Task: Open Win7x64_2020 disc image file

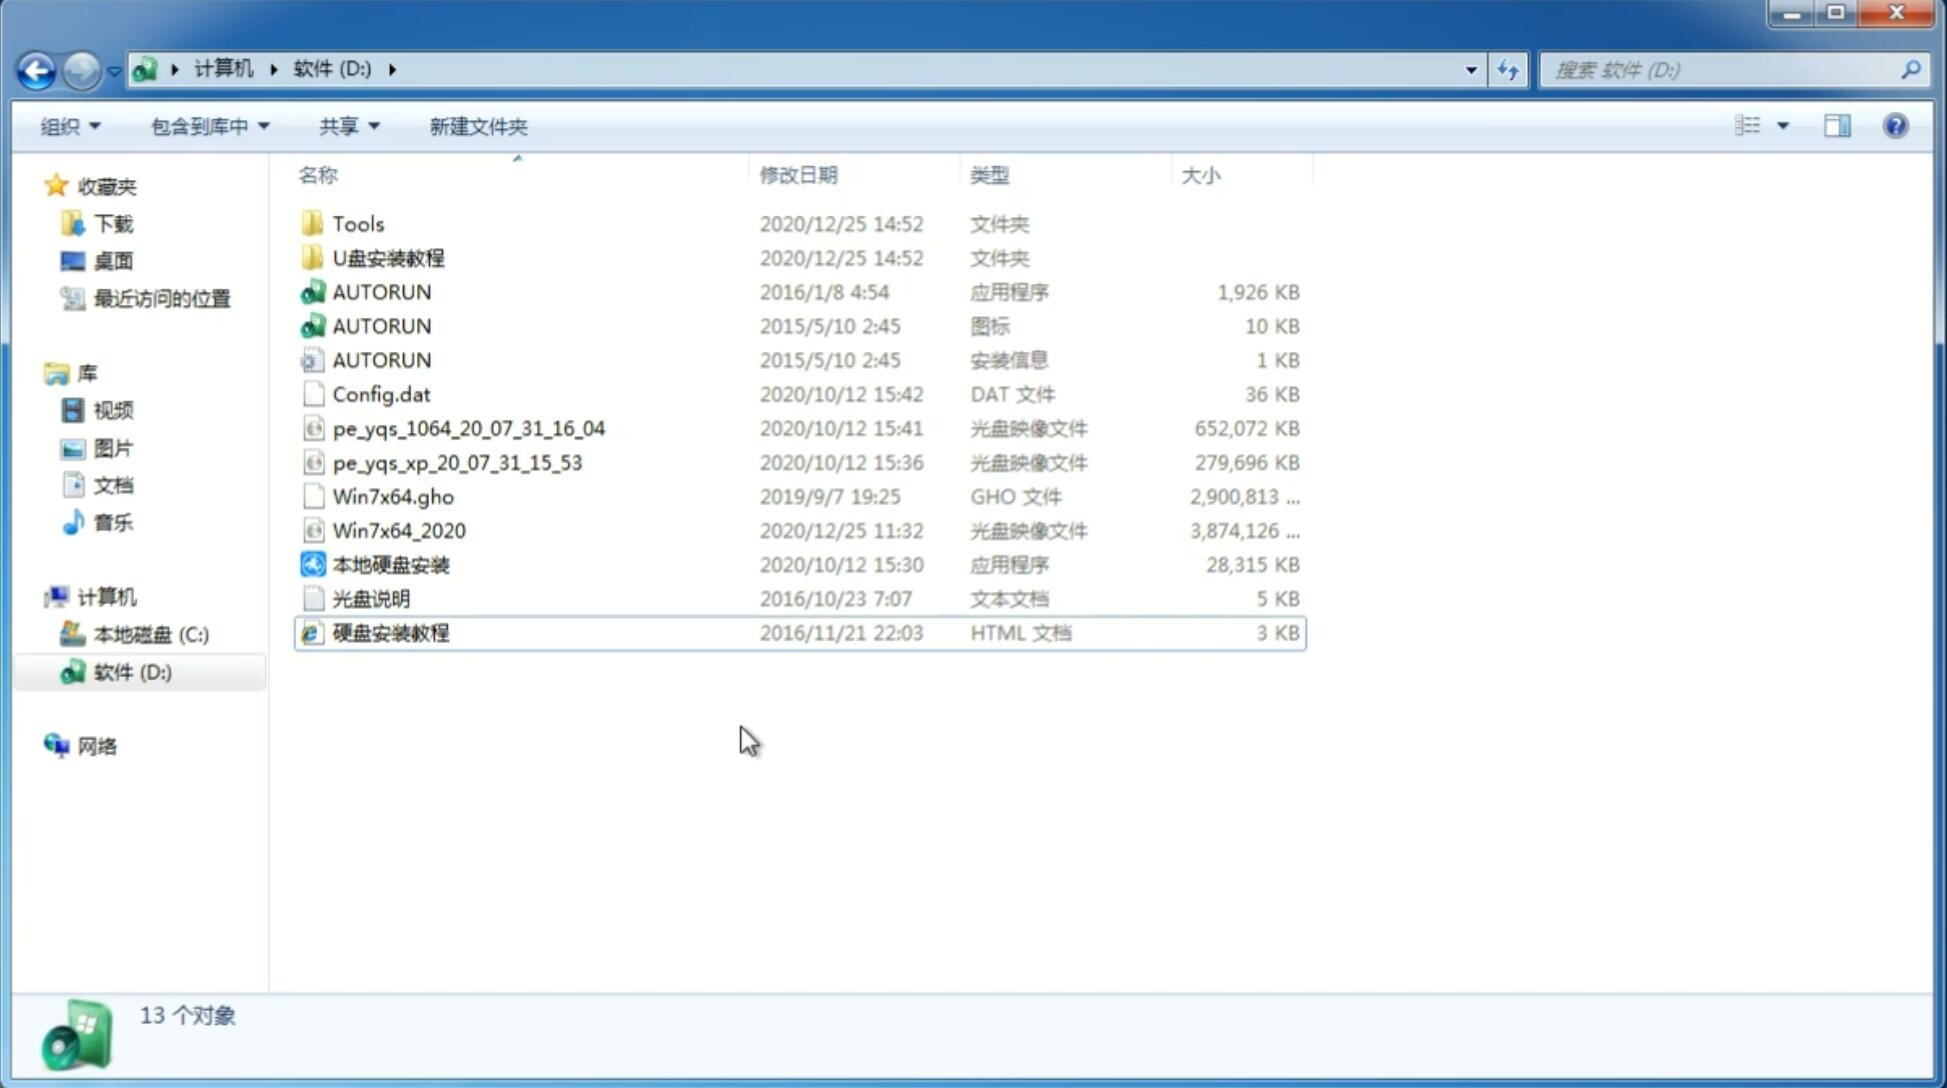Action: coord(398,531)
